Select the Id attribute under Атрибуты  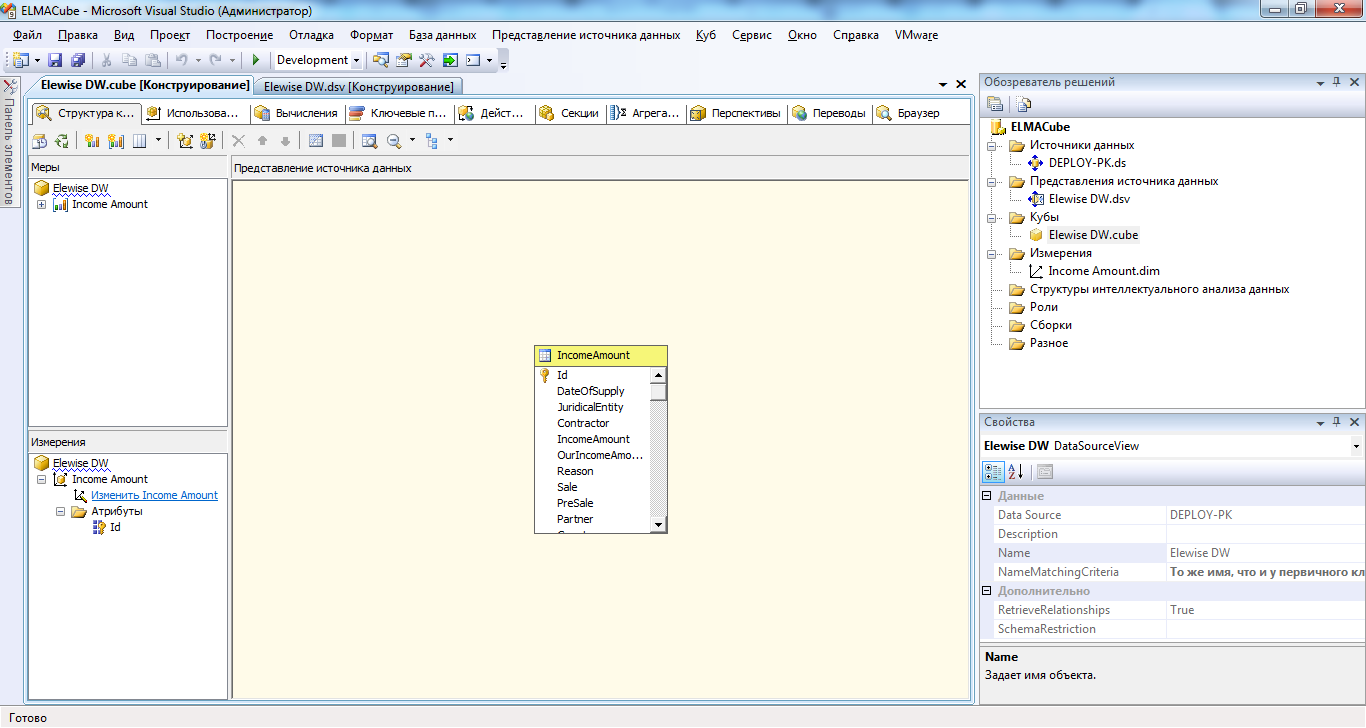[x=115, y=527]
